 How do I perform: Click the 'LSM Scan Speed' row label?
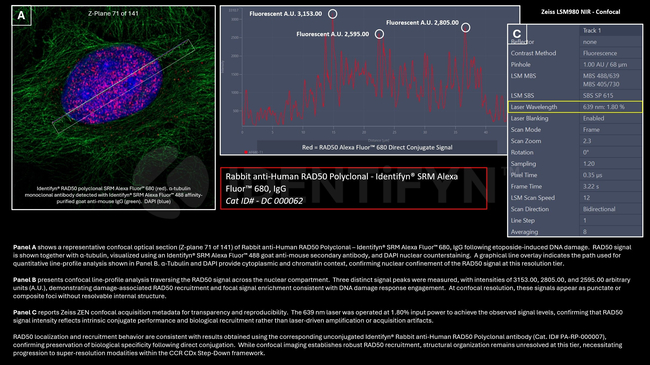[x=533, y=198]
